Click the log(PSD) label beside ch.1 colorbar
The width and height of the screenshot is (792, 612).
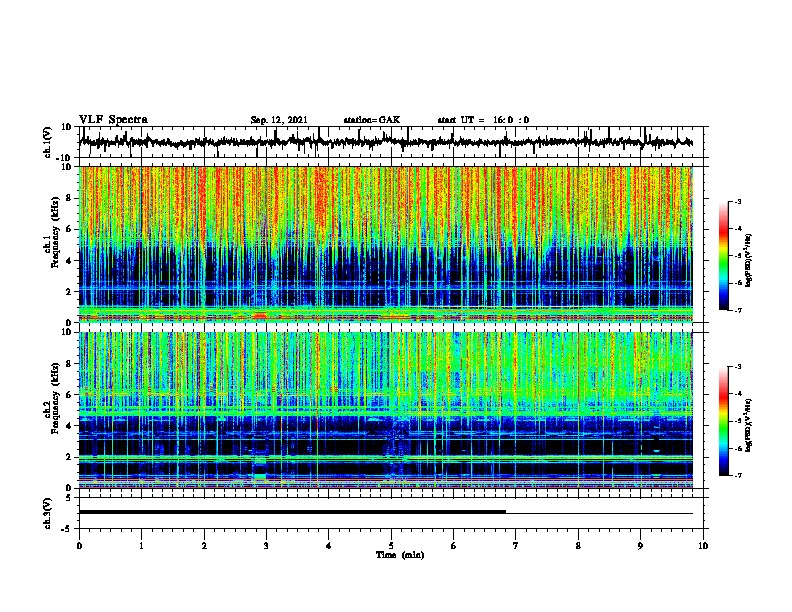tap(749, 260)
